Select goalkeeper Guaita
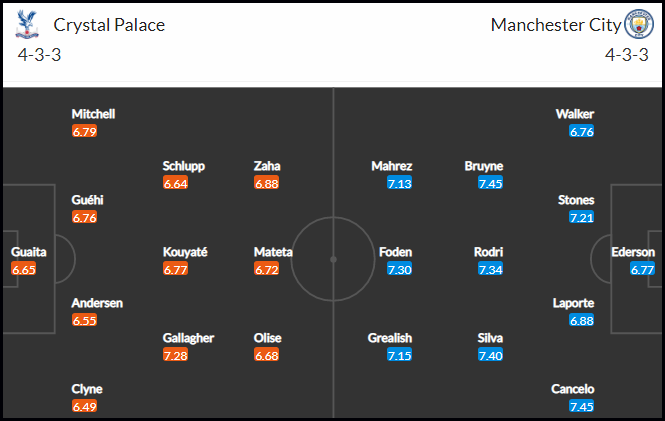 tap(28, 252)
